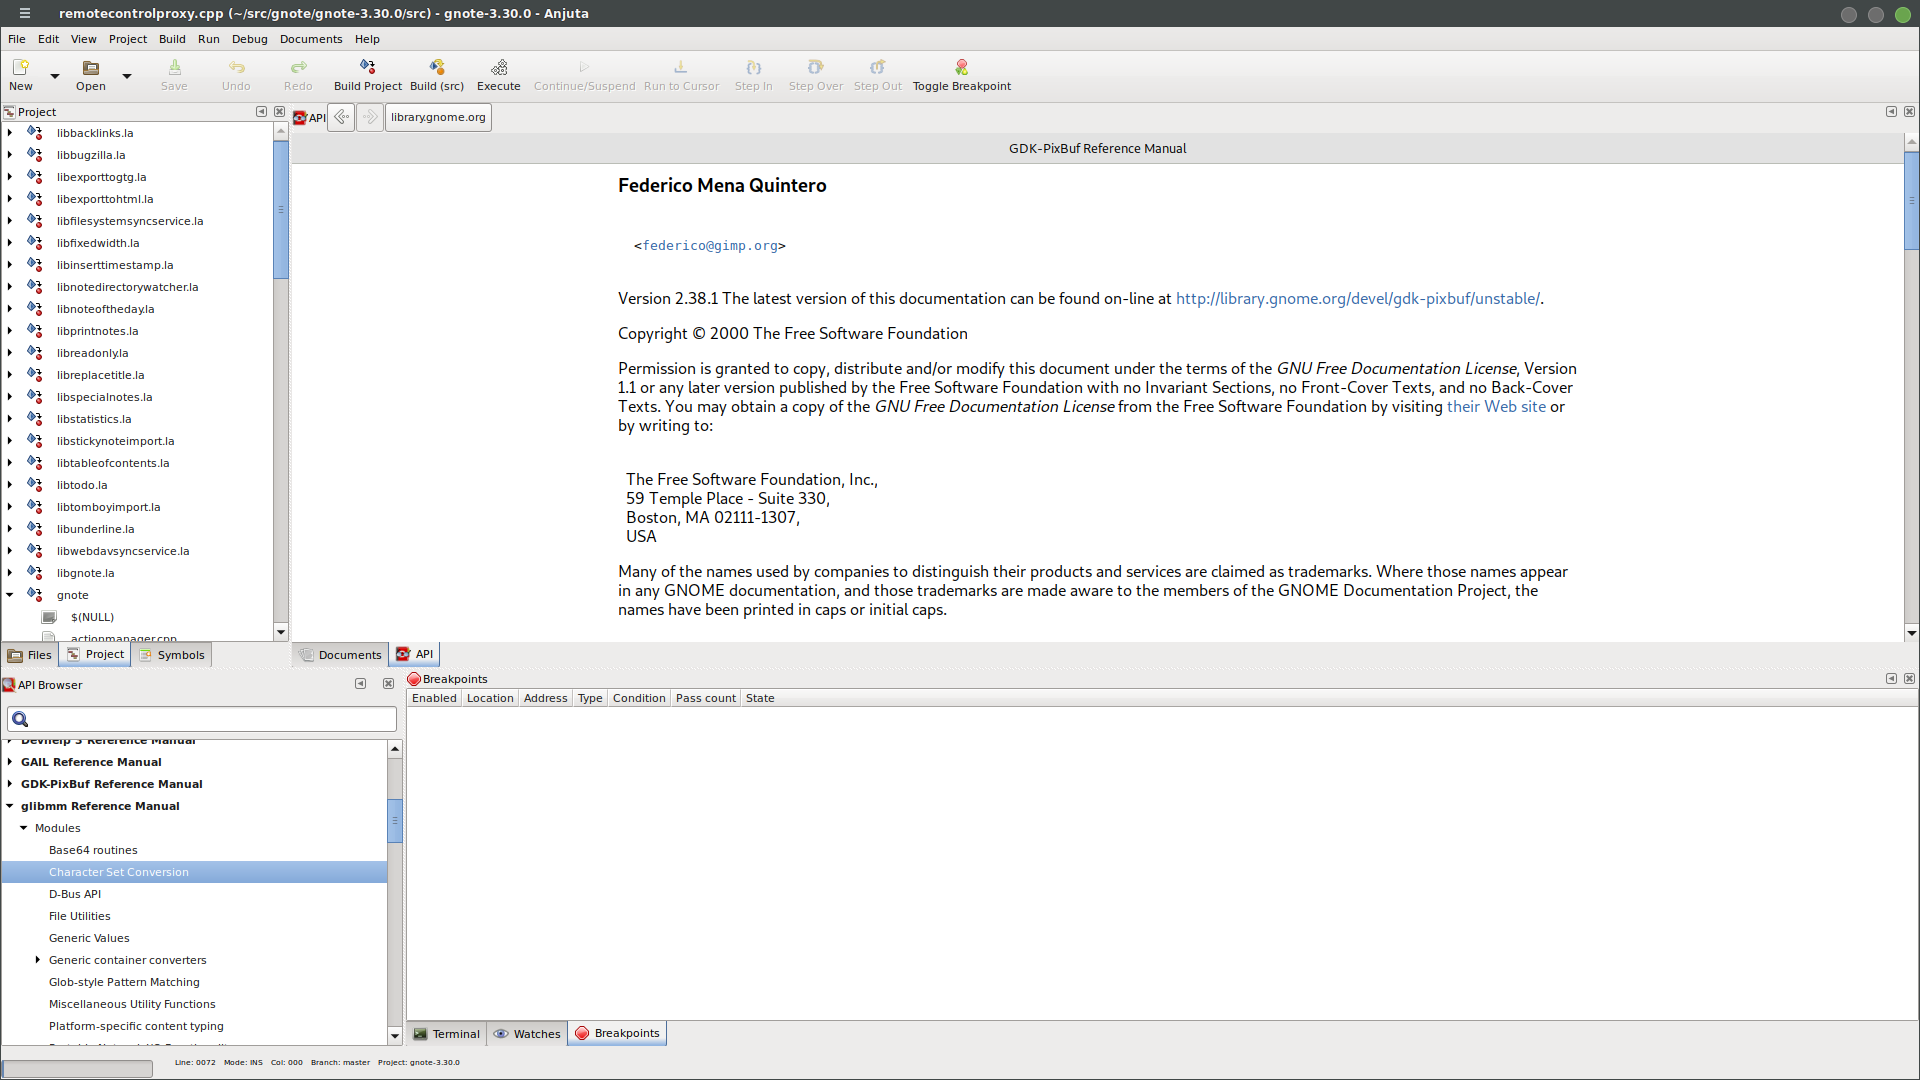
Task: Open the Build menu
Action: tap(172, 39)
